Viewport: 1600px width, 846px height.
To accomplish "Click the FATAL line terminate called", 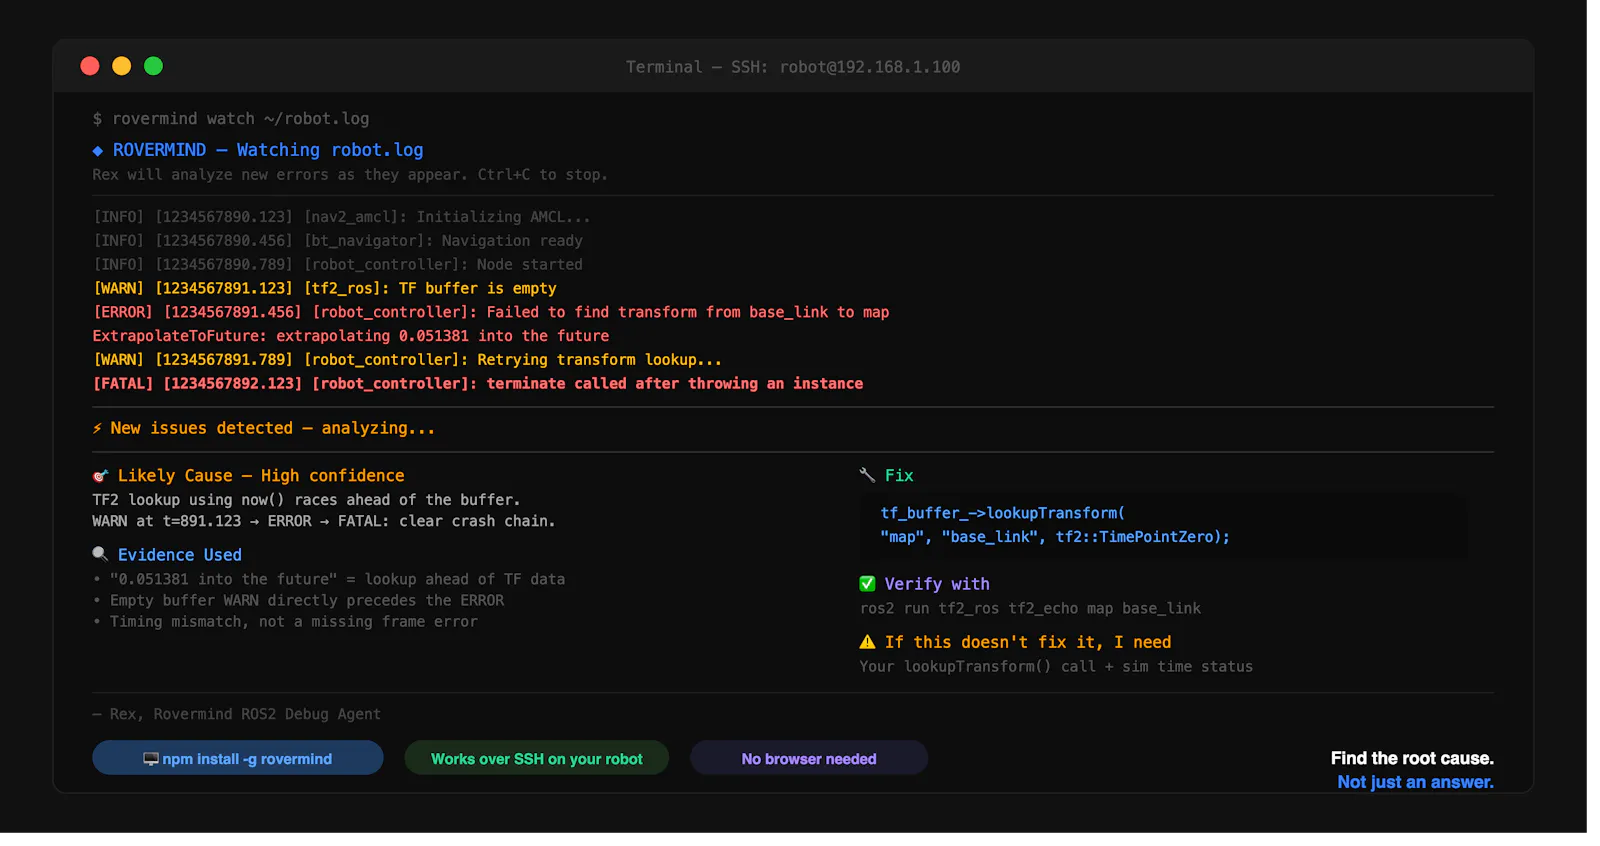I will coord(478,384).
